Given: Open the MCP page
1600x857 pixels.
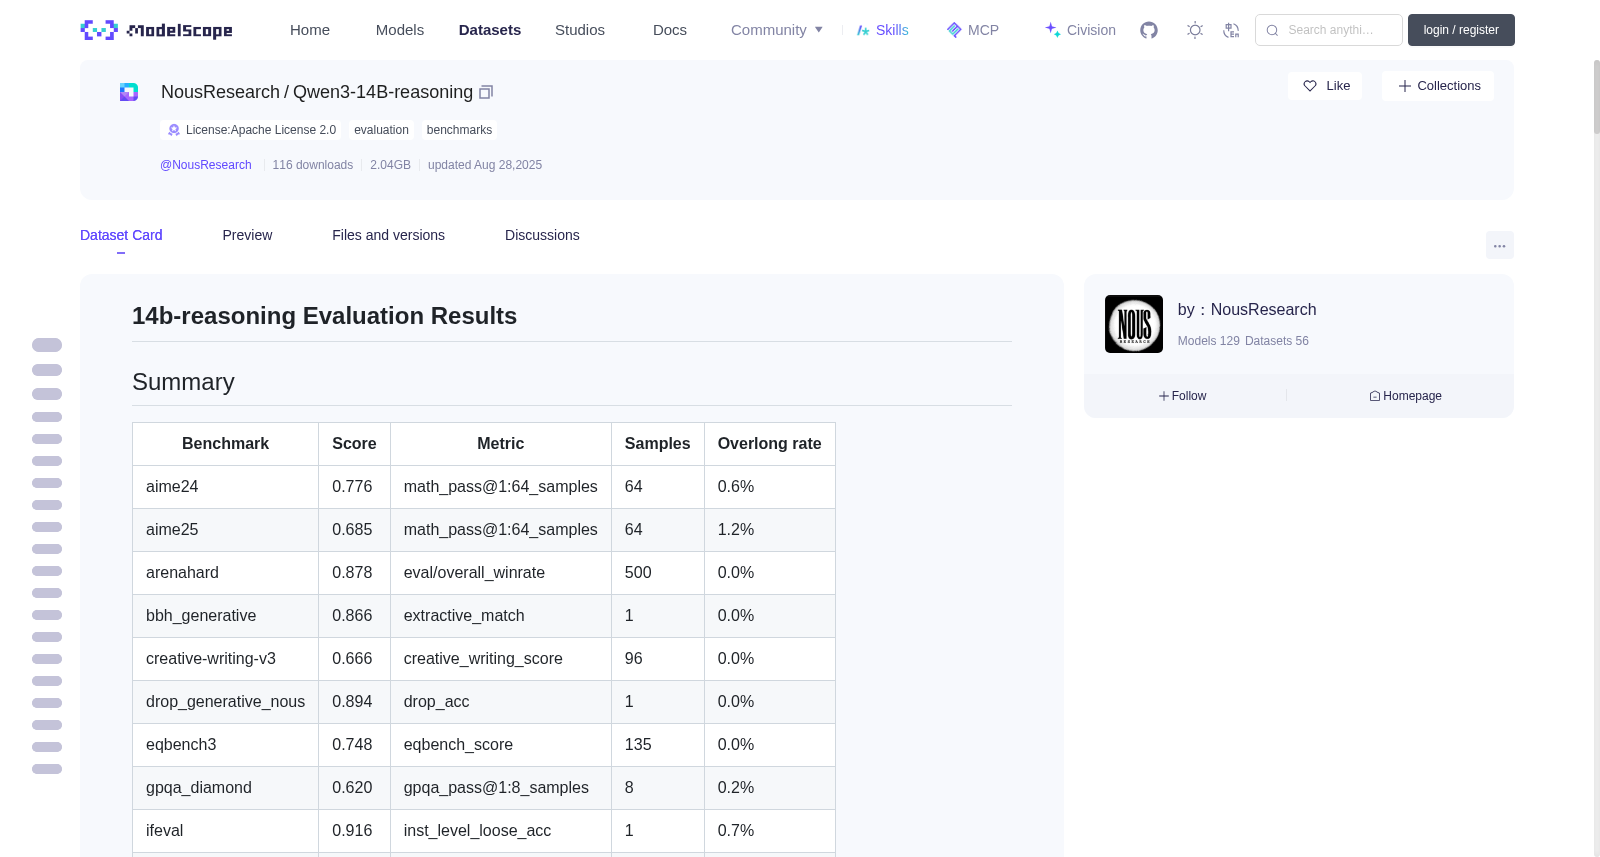Looking at the screenshot, I should click(x=973, y=30).
